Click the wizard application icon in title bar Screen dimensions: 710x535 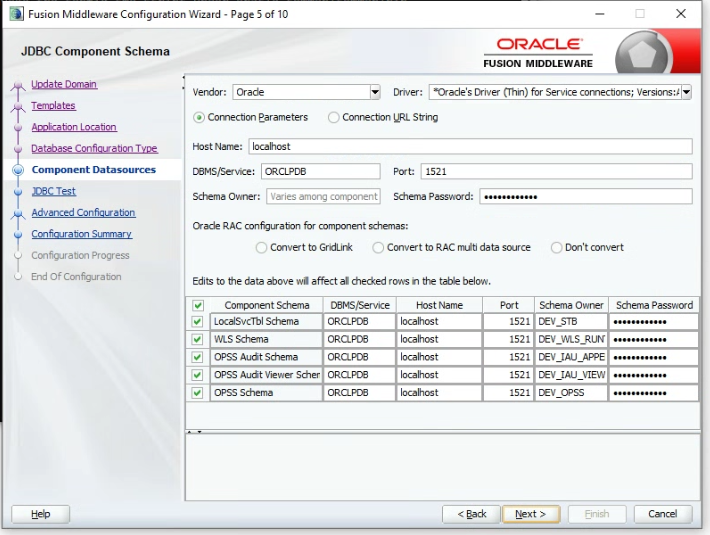point(16,14)
